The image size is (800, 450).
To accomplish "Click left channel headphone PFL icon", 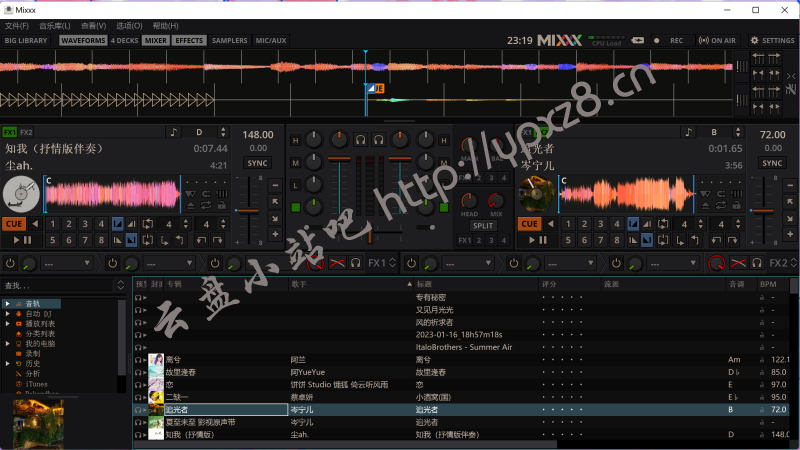I will coord(361,140).
